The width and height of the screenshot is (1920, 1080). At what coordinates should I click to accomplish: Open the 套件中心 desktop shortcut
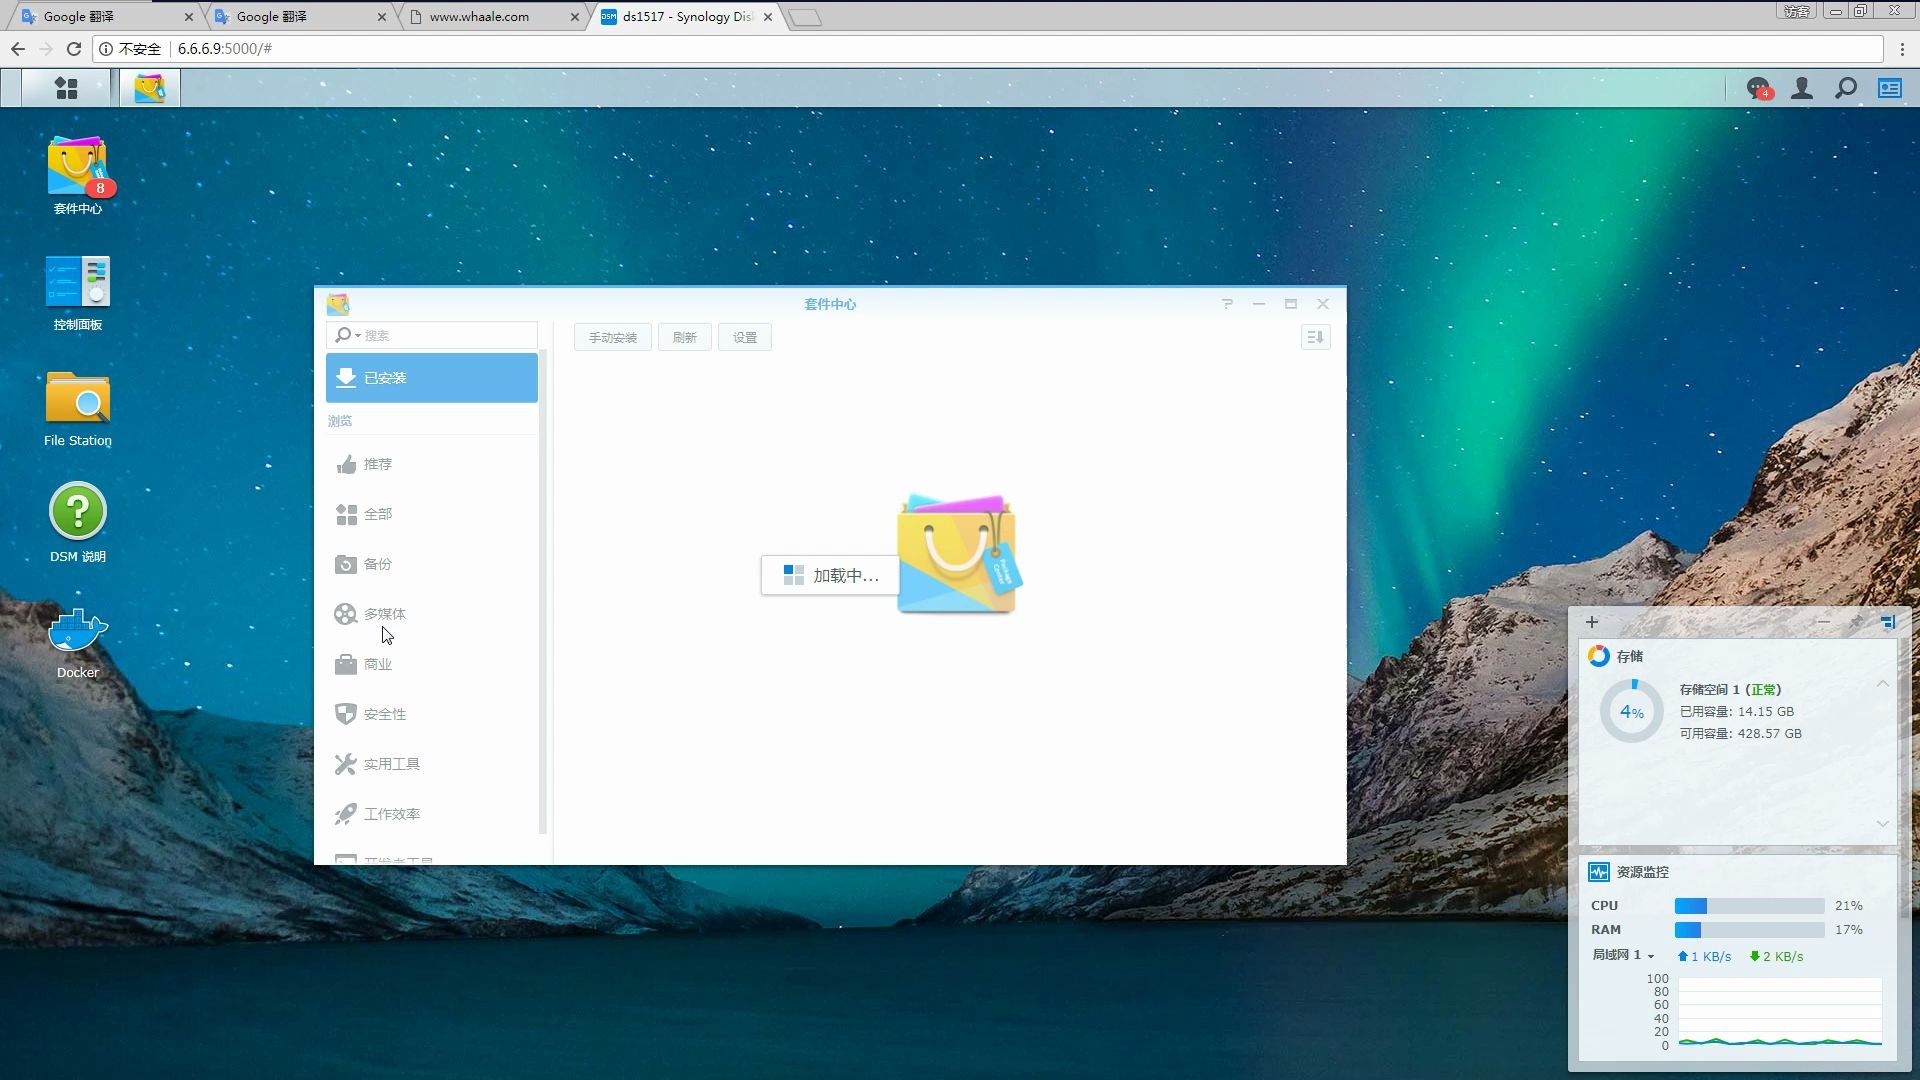[78, 176]
